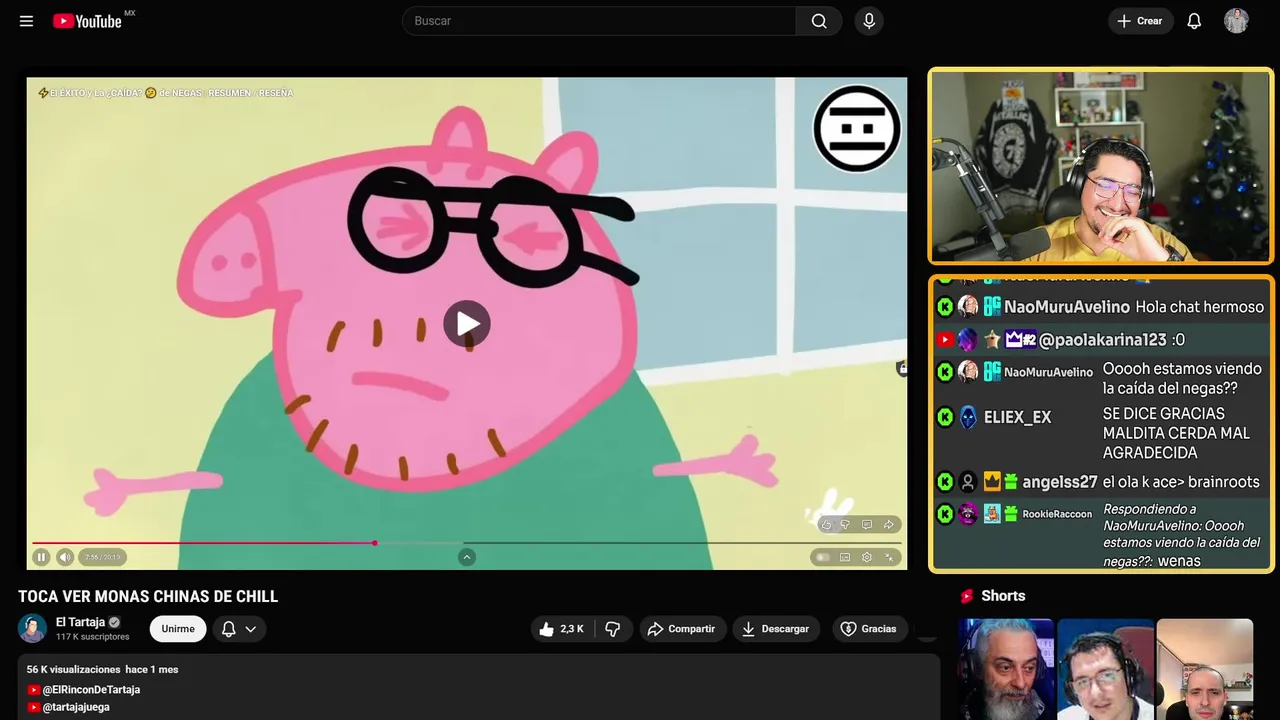Screen dimensions: 1280x720
Task: Open the YouTube hamburger guide menu
Action: pyautogui.click(x=26, y=21)
